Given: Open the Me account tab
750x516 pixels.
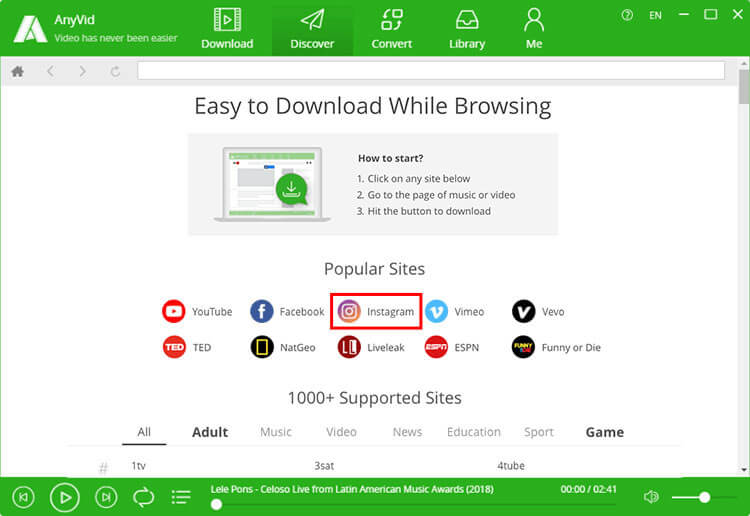Looking at the screenshot, I should (x=534, y=29).
